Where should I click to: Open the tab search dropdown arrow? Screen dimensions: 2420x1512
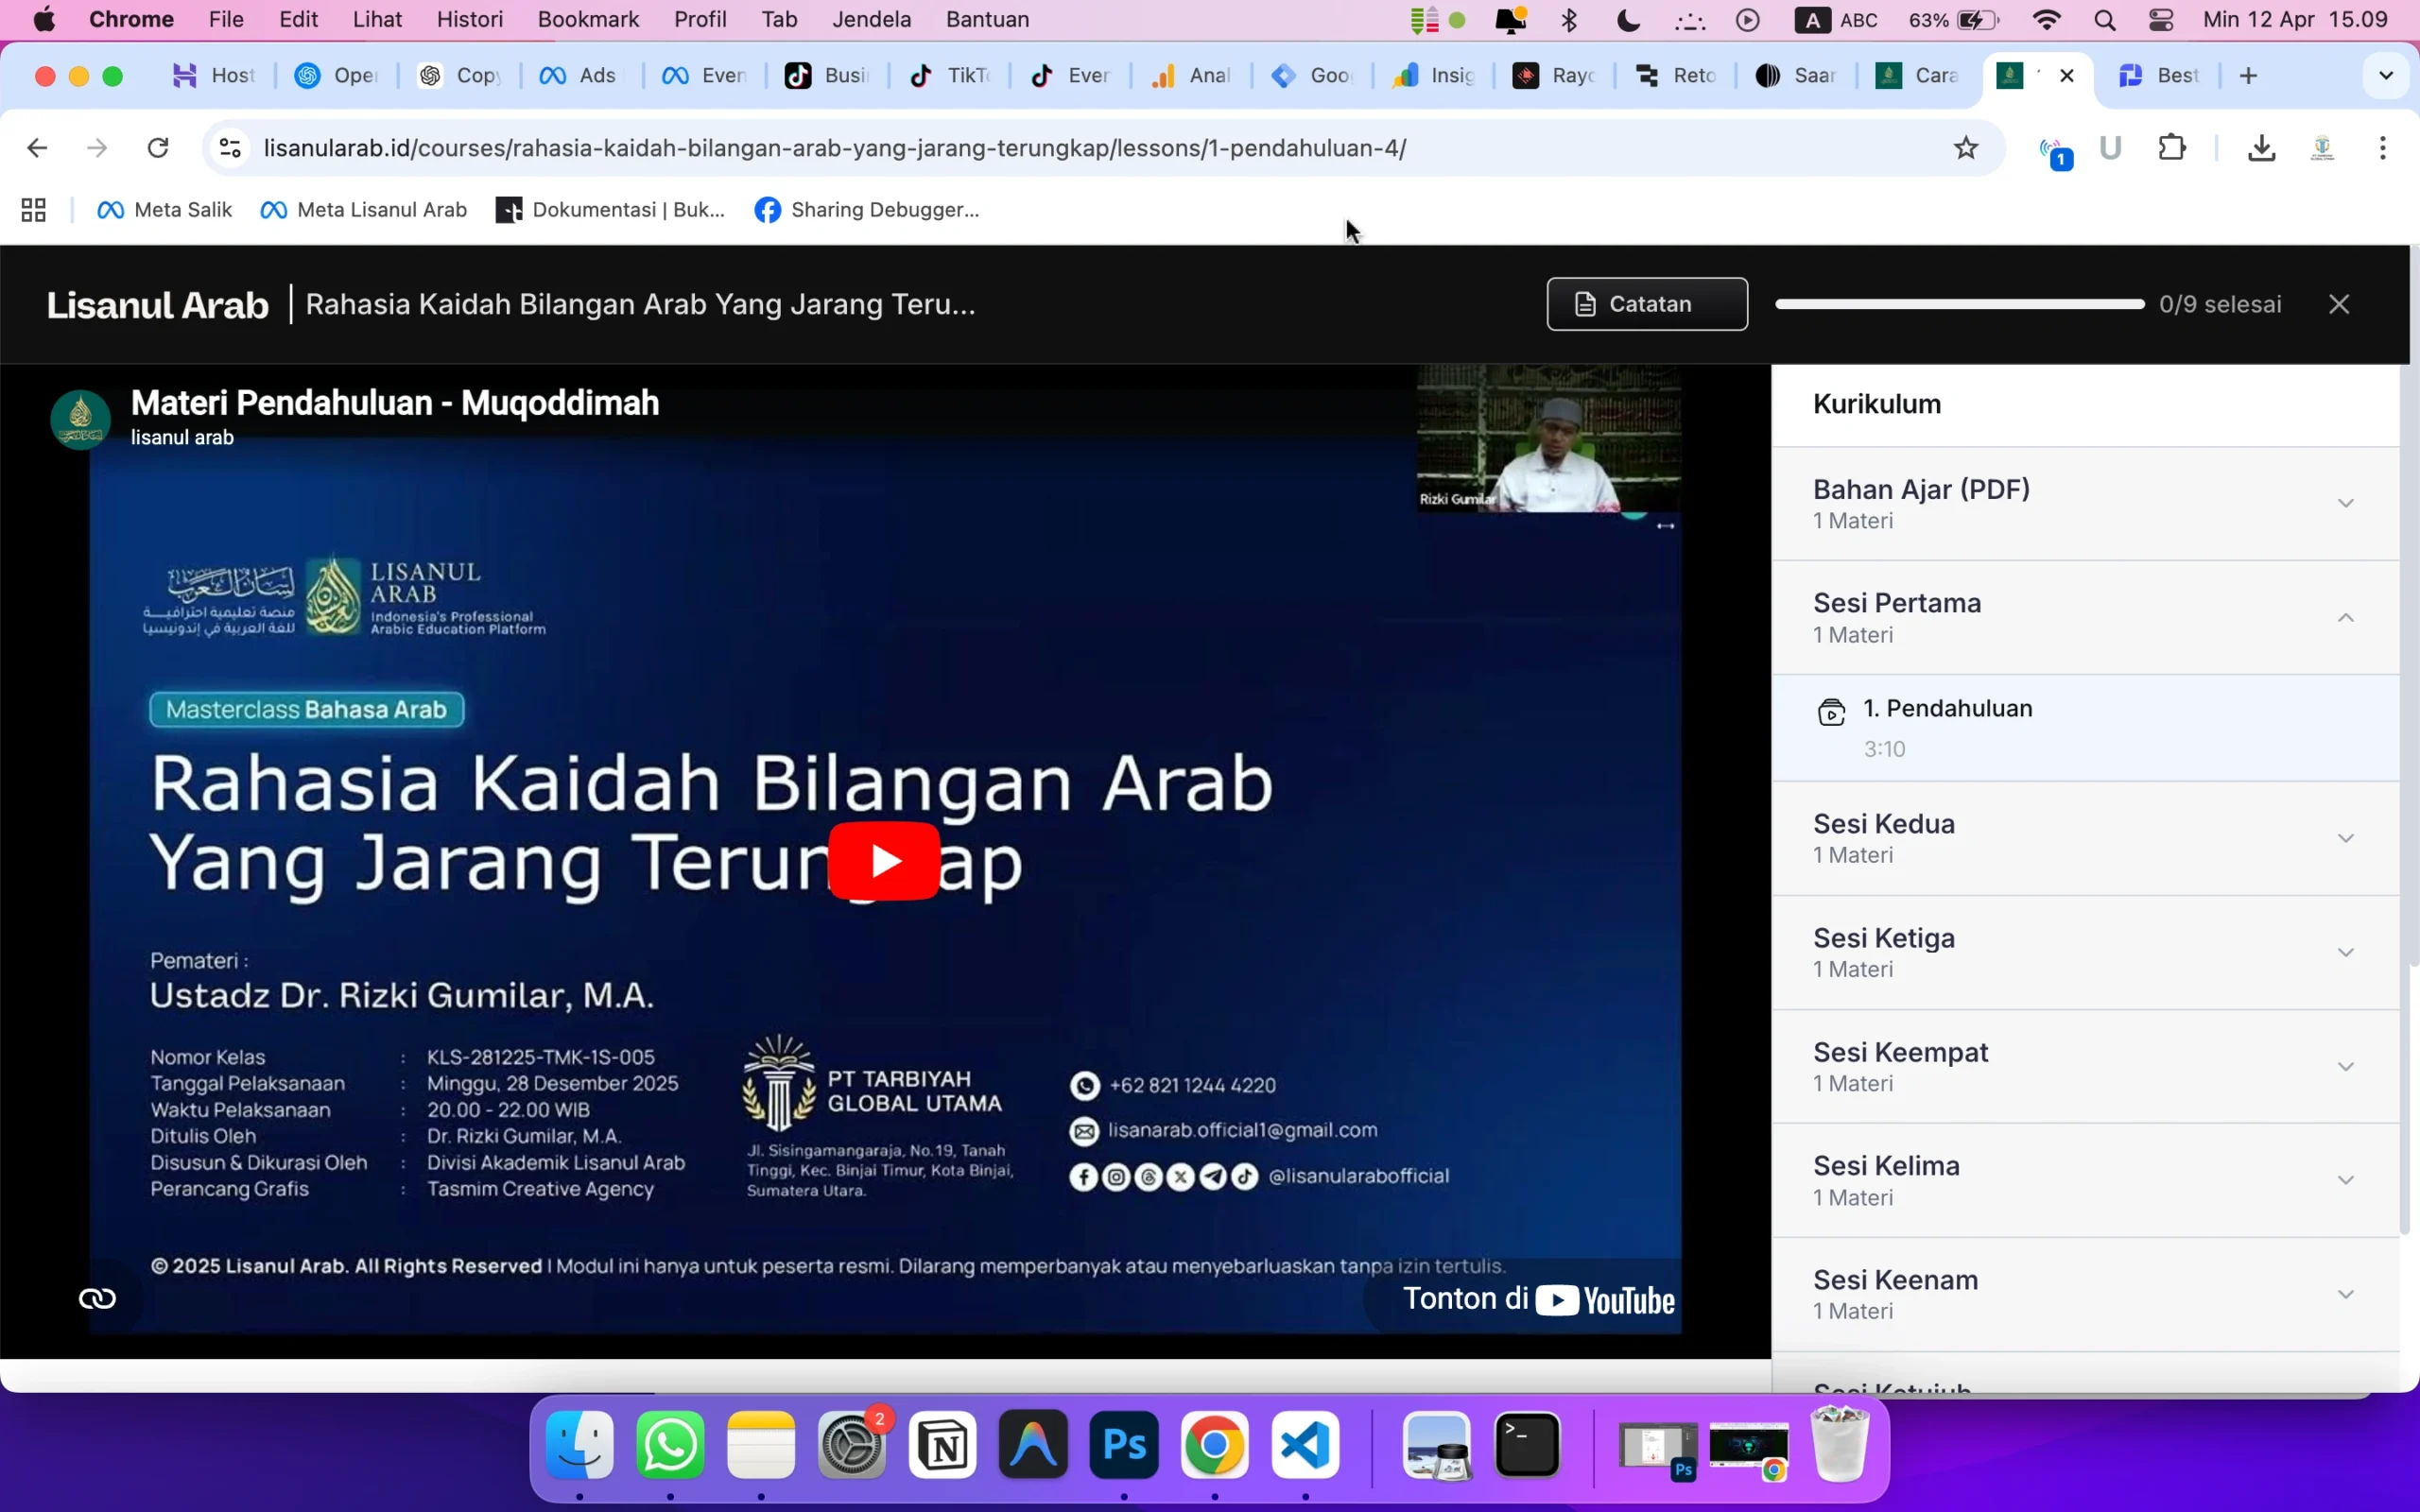[x=2386, y=74]
